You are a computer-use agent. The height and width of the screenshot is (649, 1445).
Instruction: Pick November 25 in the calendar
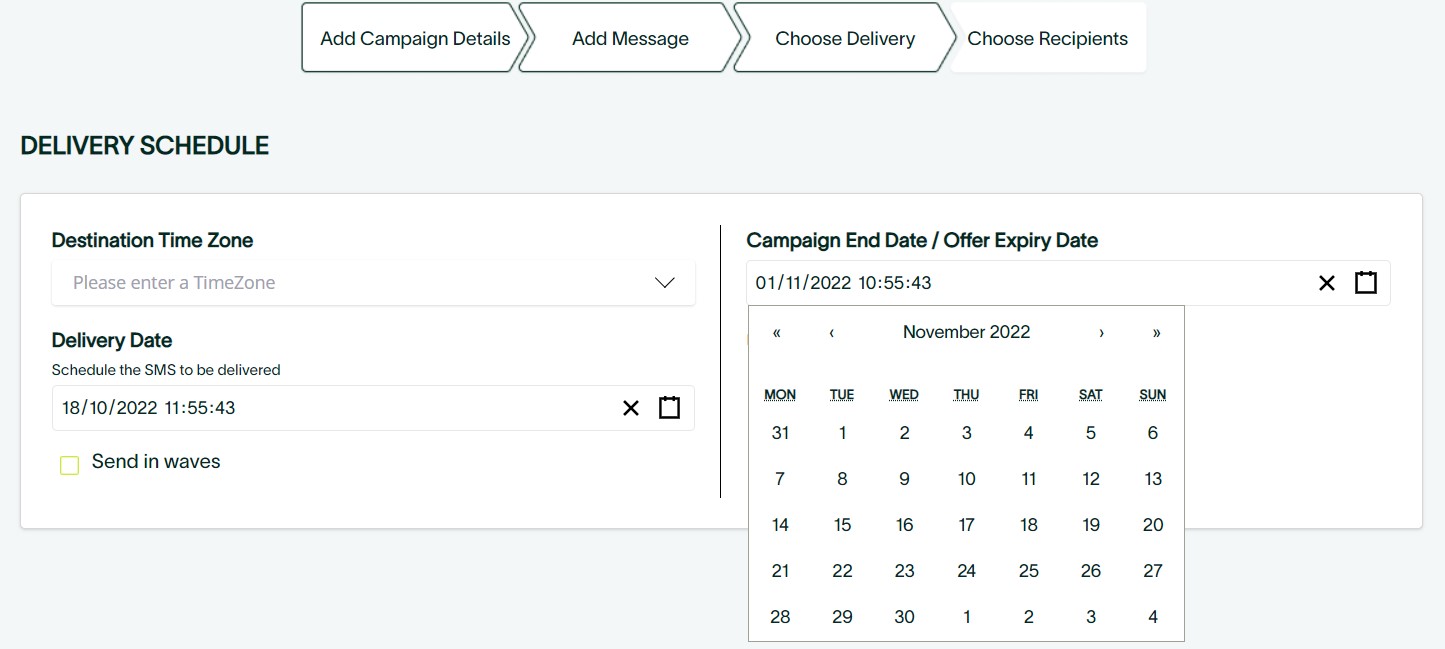point(1029,571)
